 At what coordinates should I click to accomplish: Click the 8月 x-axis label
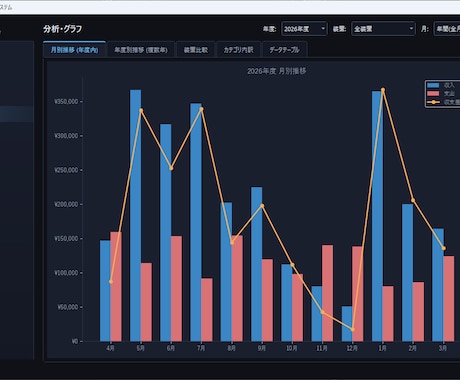[x=231, y=348]
